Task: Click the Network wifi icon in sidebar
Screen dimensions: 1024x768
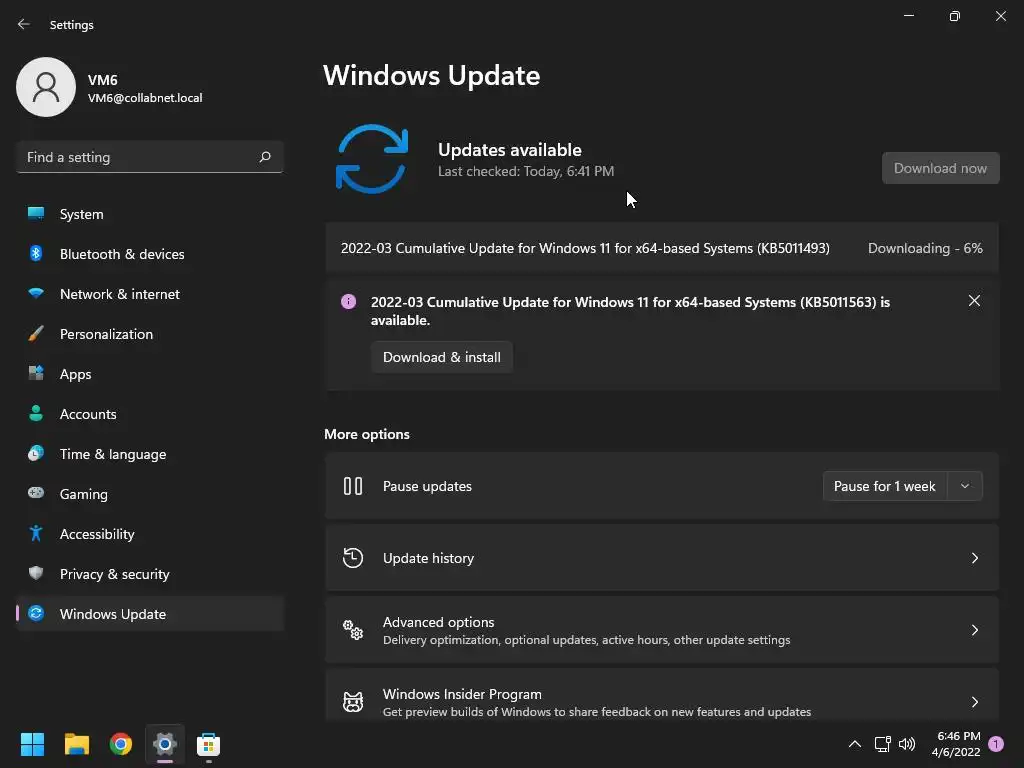Action: [36, 293]
